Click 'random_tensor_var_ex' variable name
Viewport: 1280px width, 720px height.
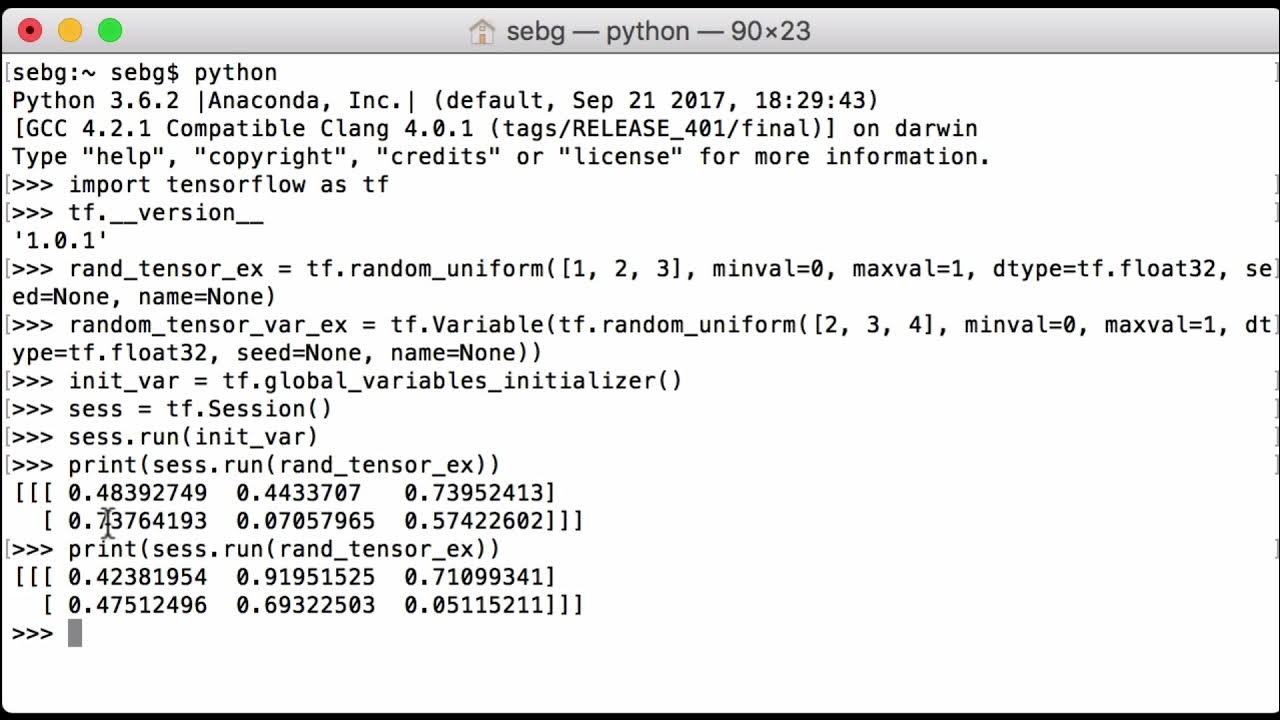pos(208,325)
